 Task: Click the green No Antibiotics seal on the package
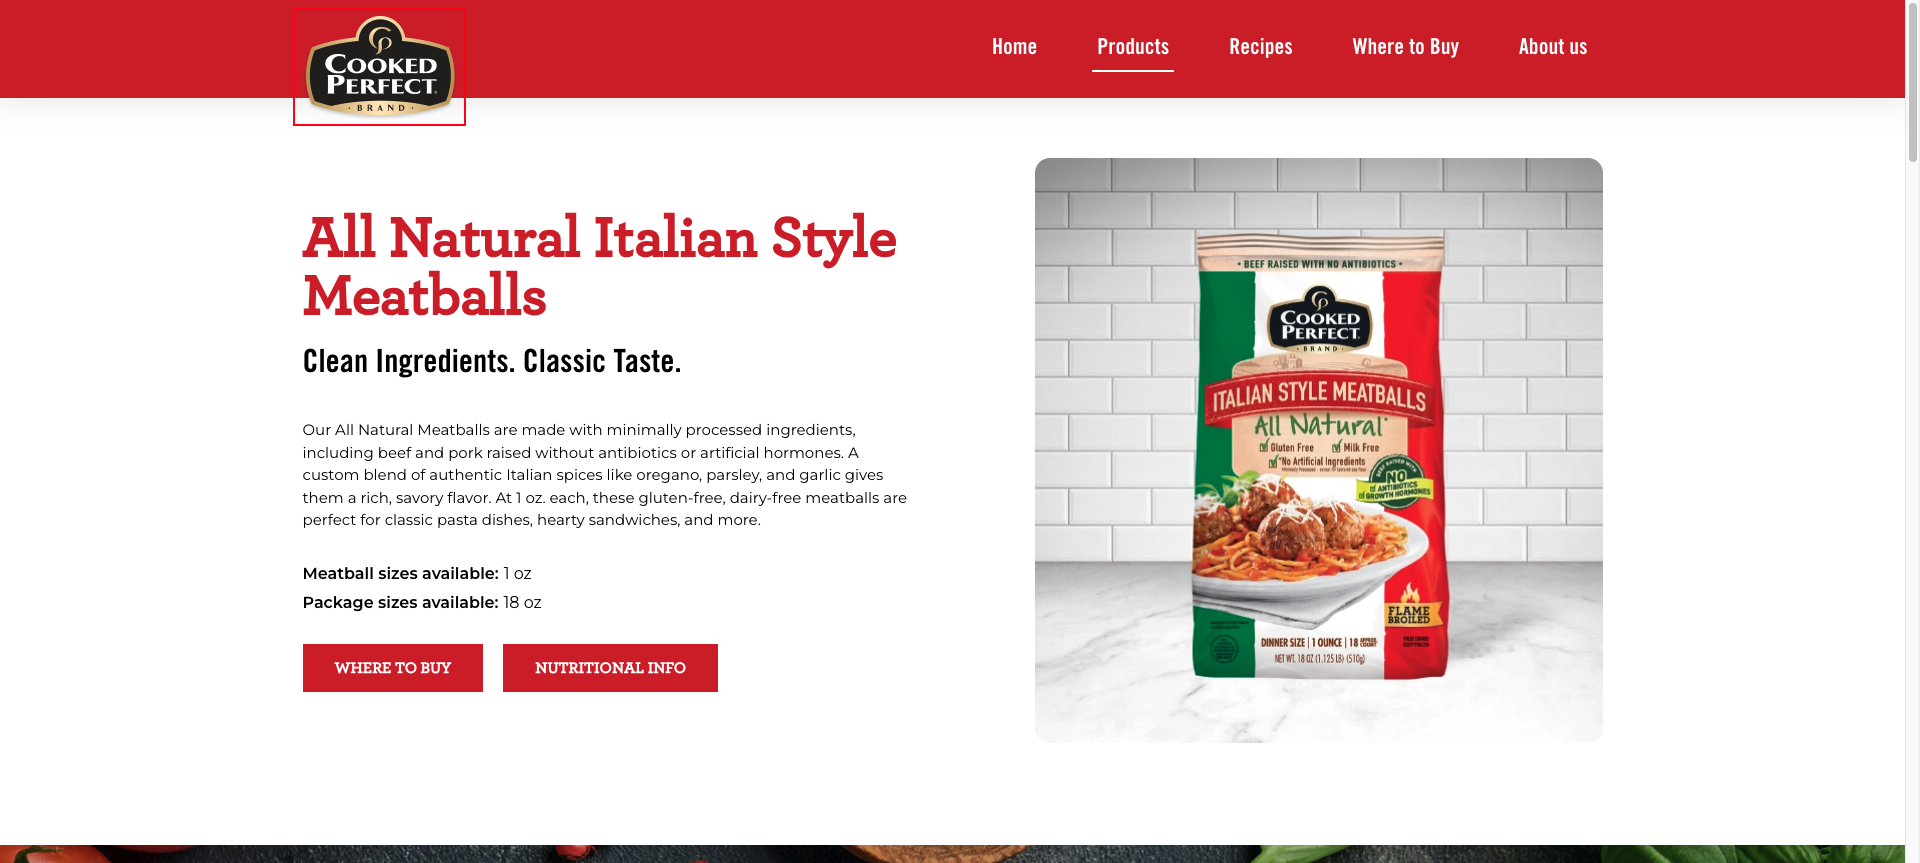tap(1395, 483)
